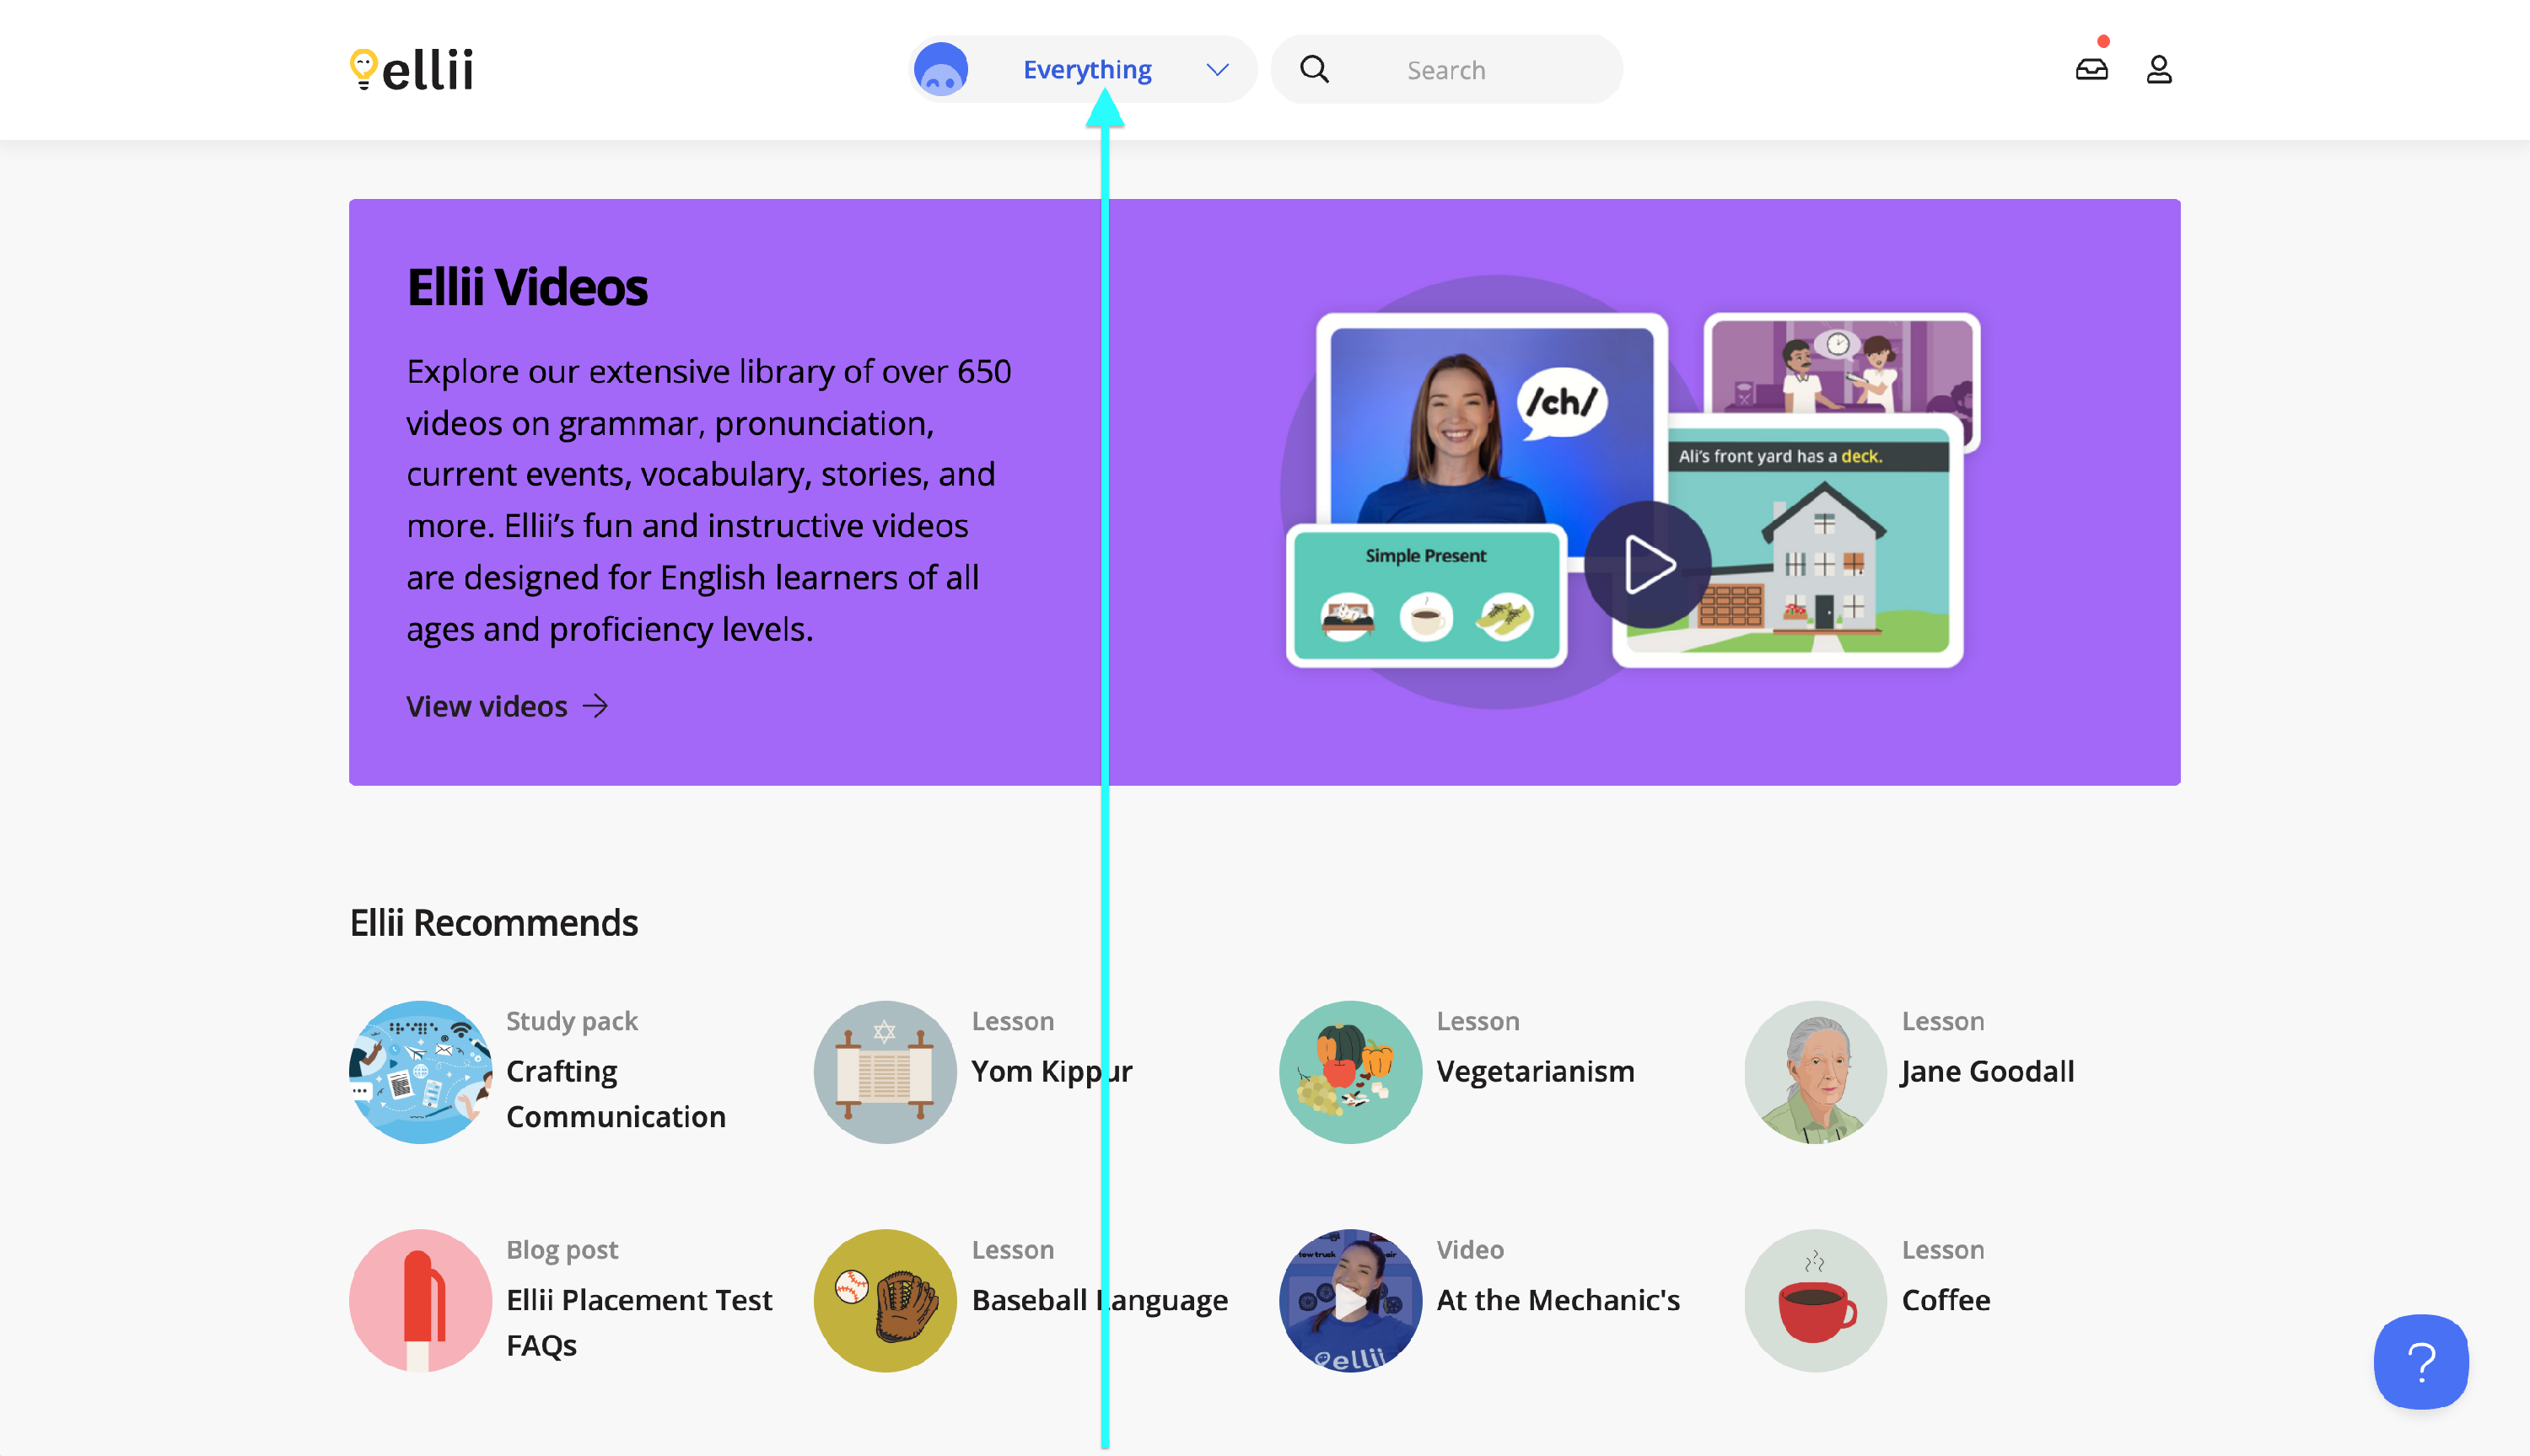Image resolution: width=2530 pixels, height=1456 pixels.
Task: Open the inbox notifications icon
Action: coord(2091,69)
